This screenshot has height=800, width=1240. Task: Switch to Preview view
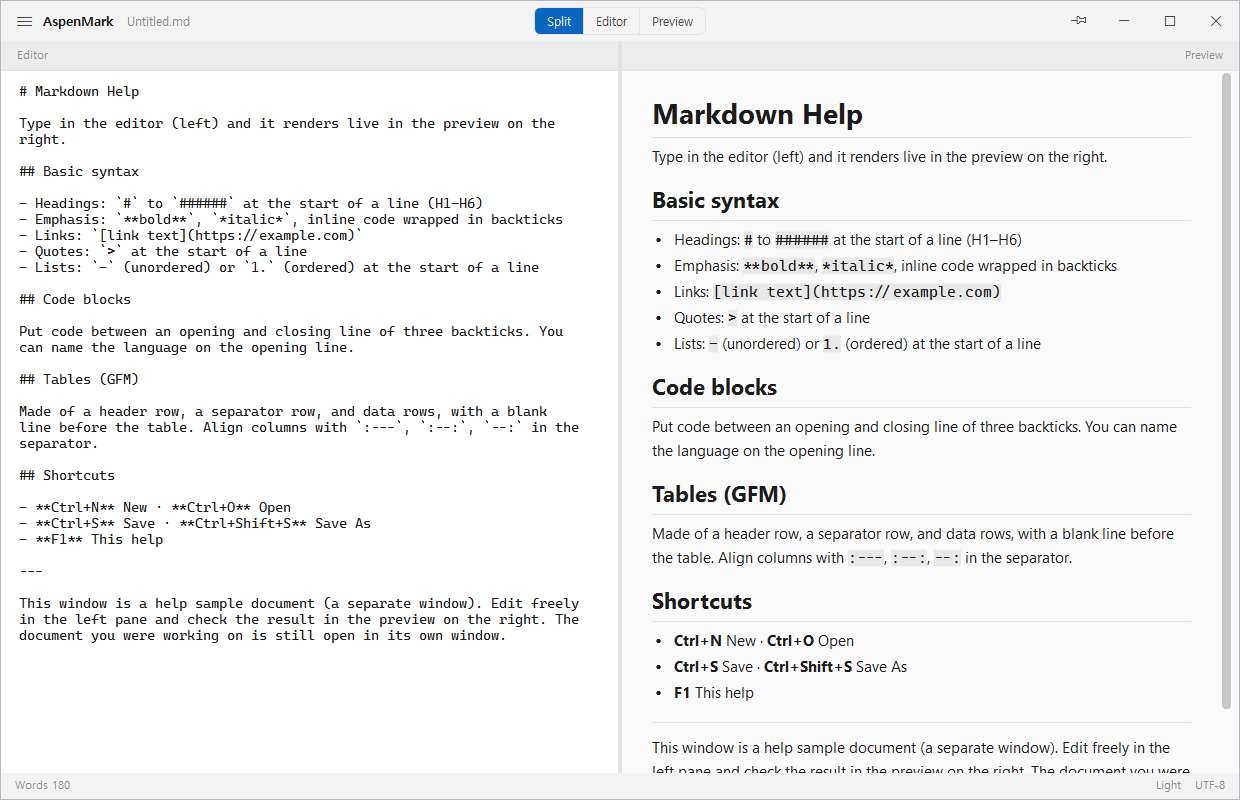tap(673, 21)
